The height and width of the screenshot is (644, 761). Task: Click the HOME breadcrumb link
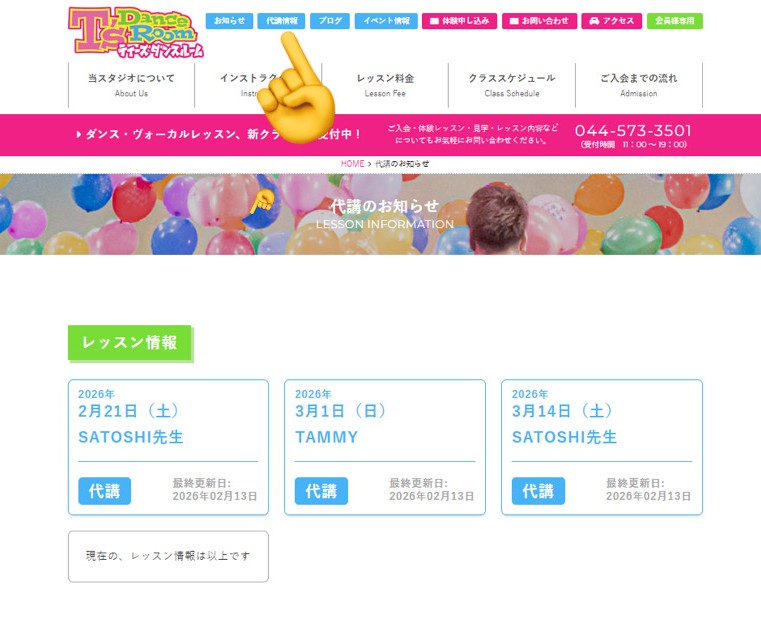coord(352,164)
